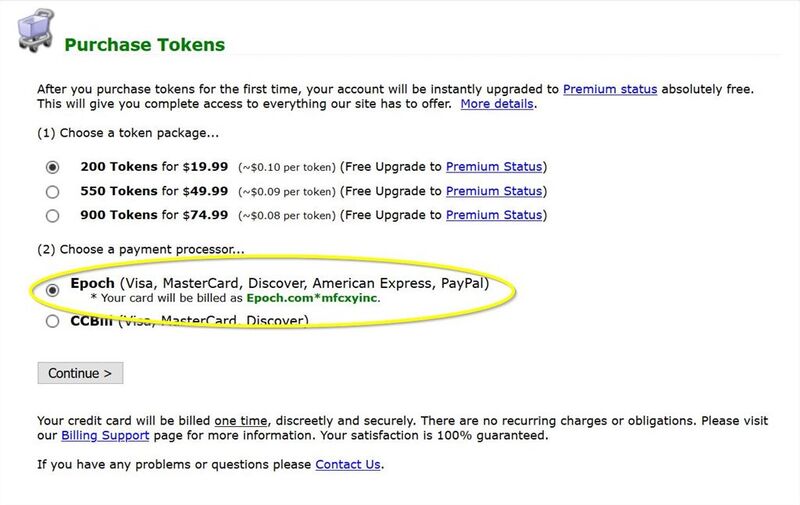Open the More details link
The image size is (800, 505).
coord(497,104)
